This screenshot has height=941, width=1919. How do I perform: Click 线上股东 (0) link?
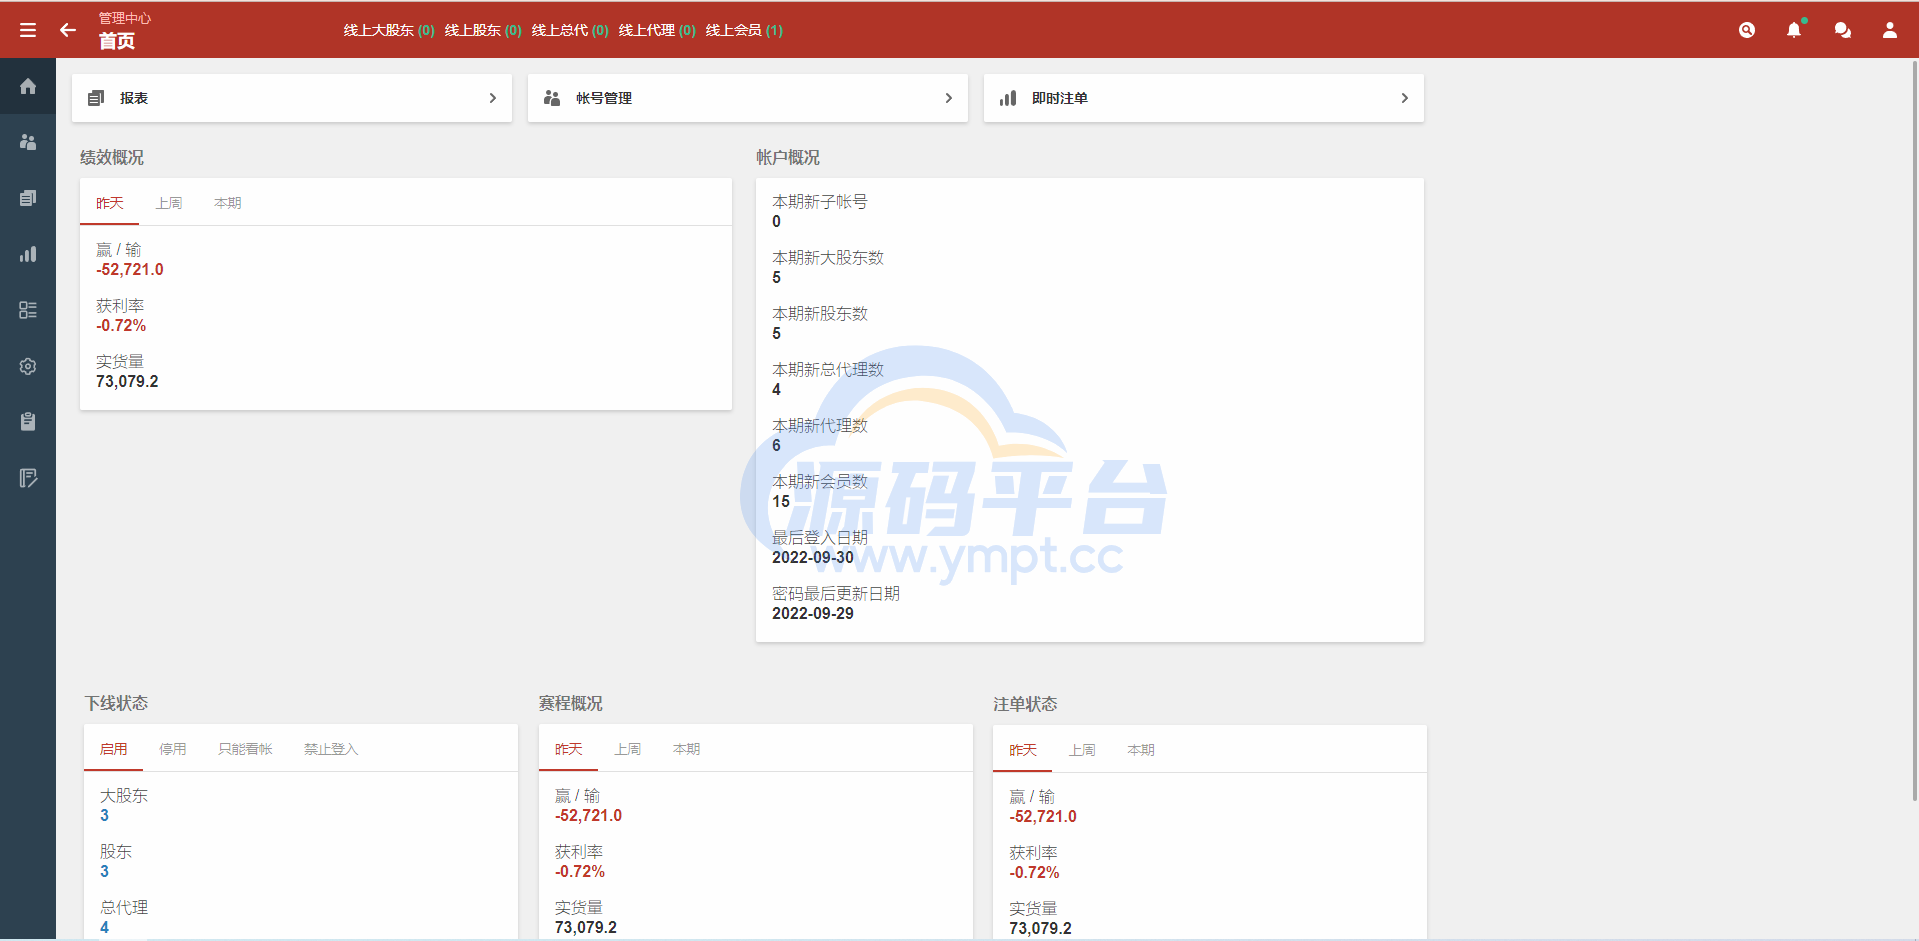point(483,30)
